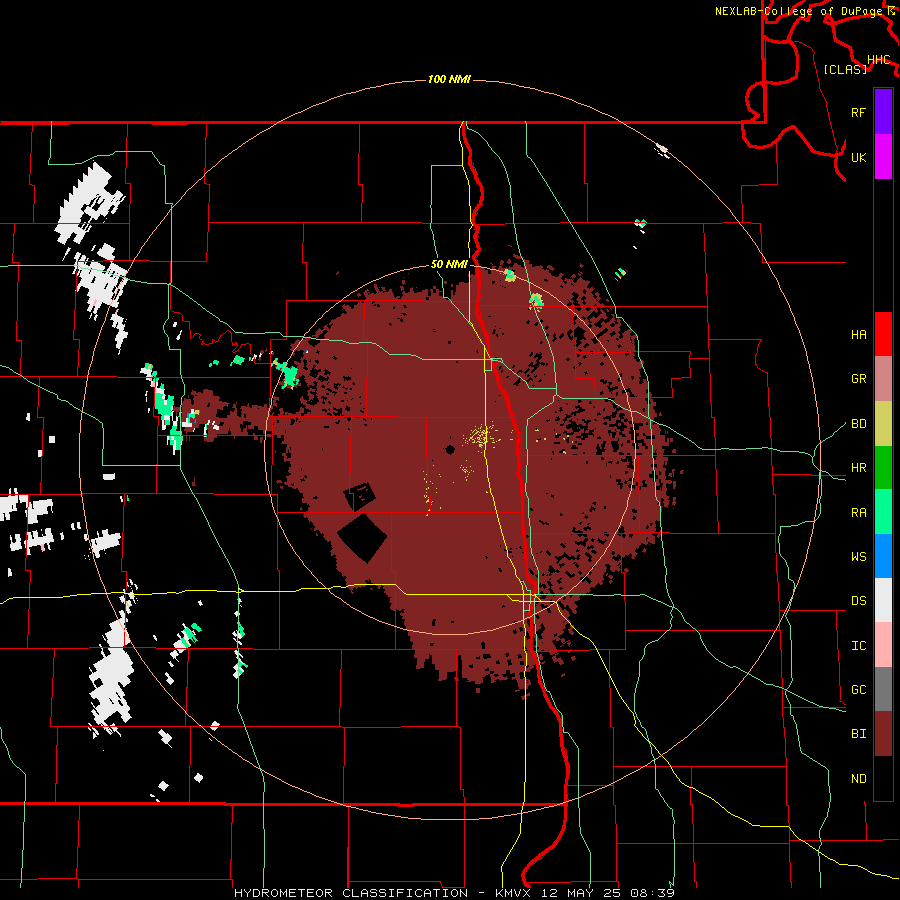The image size is (900, 900).
Task: Click the GC legend label
Action: [x=858, y=690]
